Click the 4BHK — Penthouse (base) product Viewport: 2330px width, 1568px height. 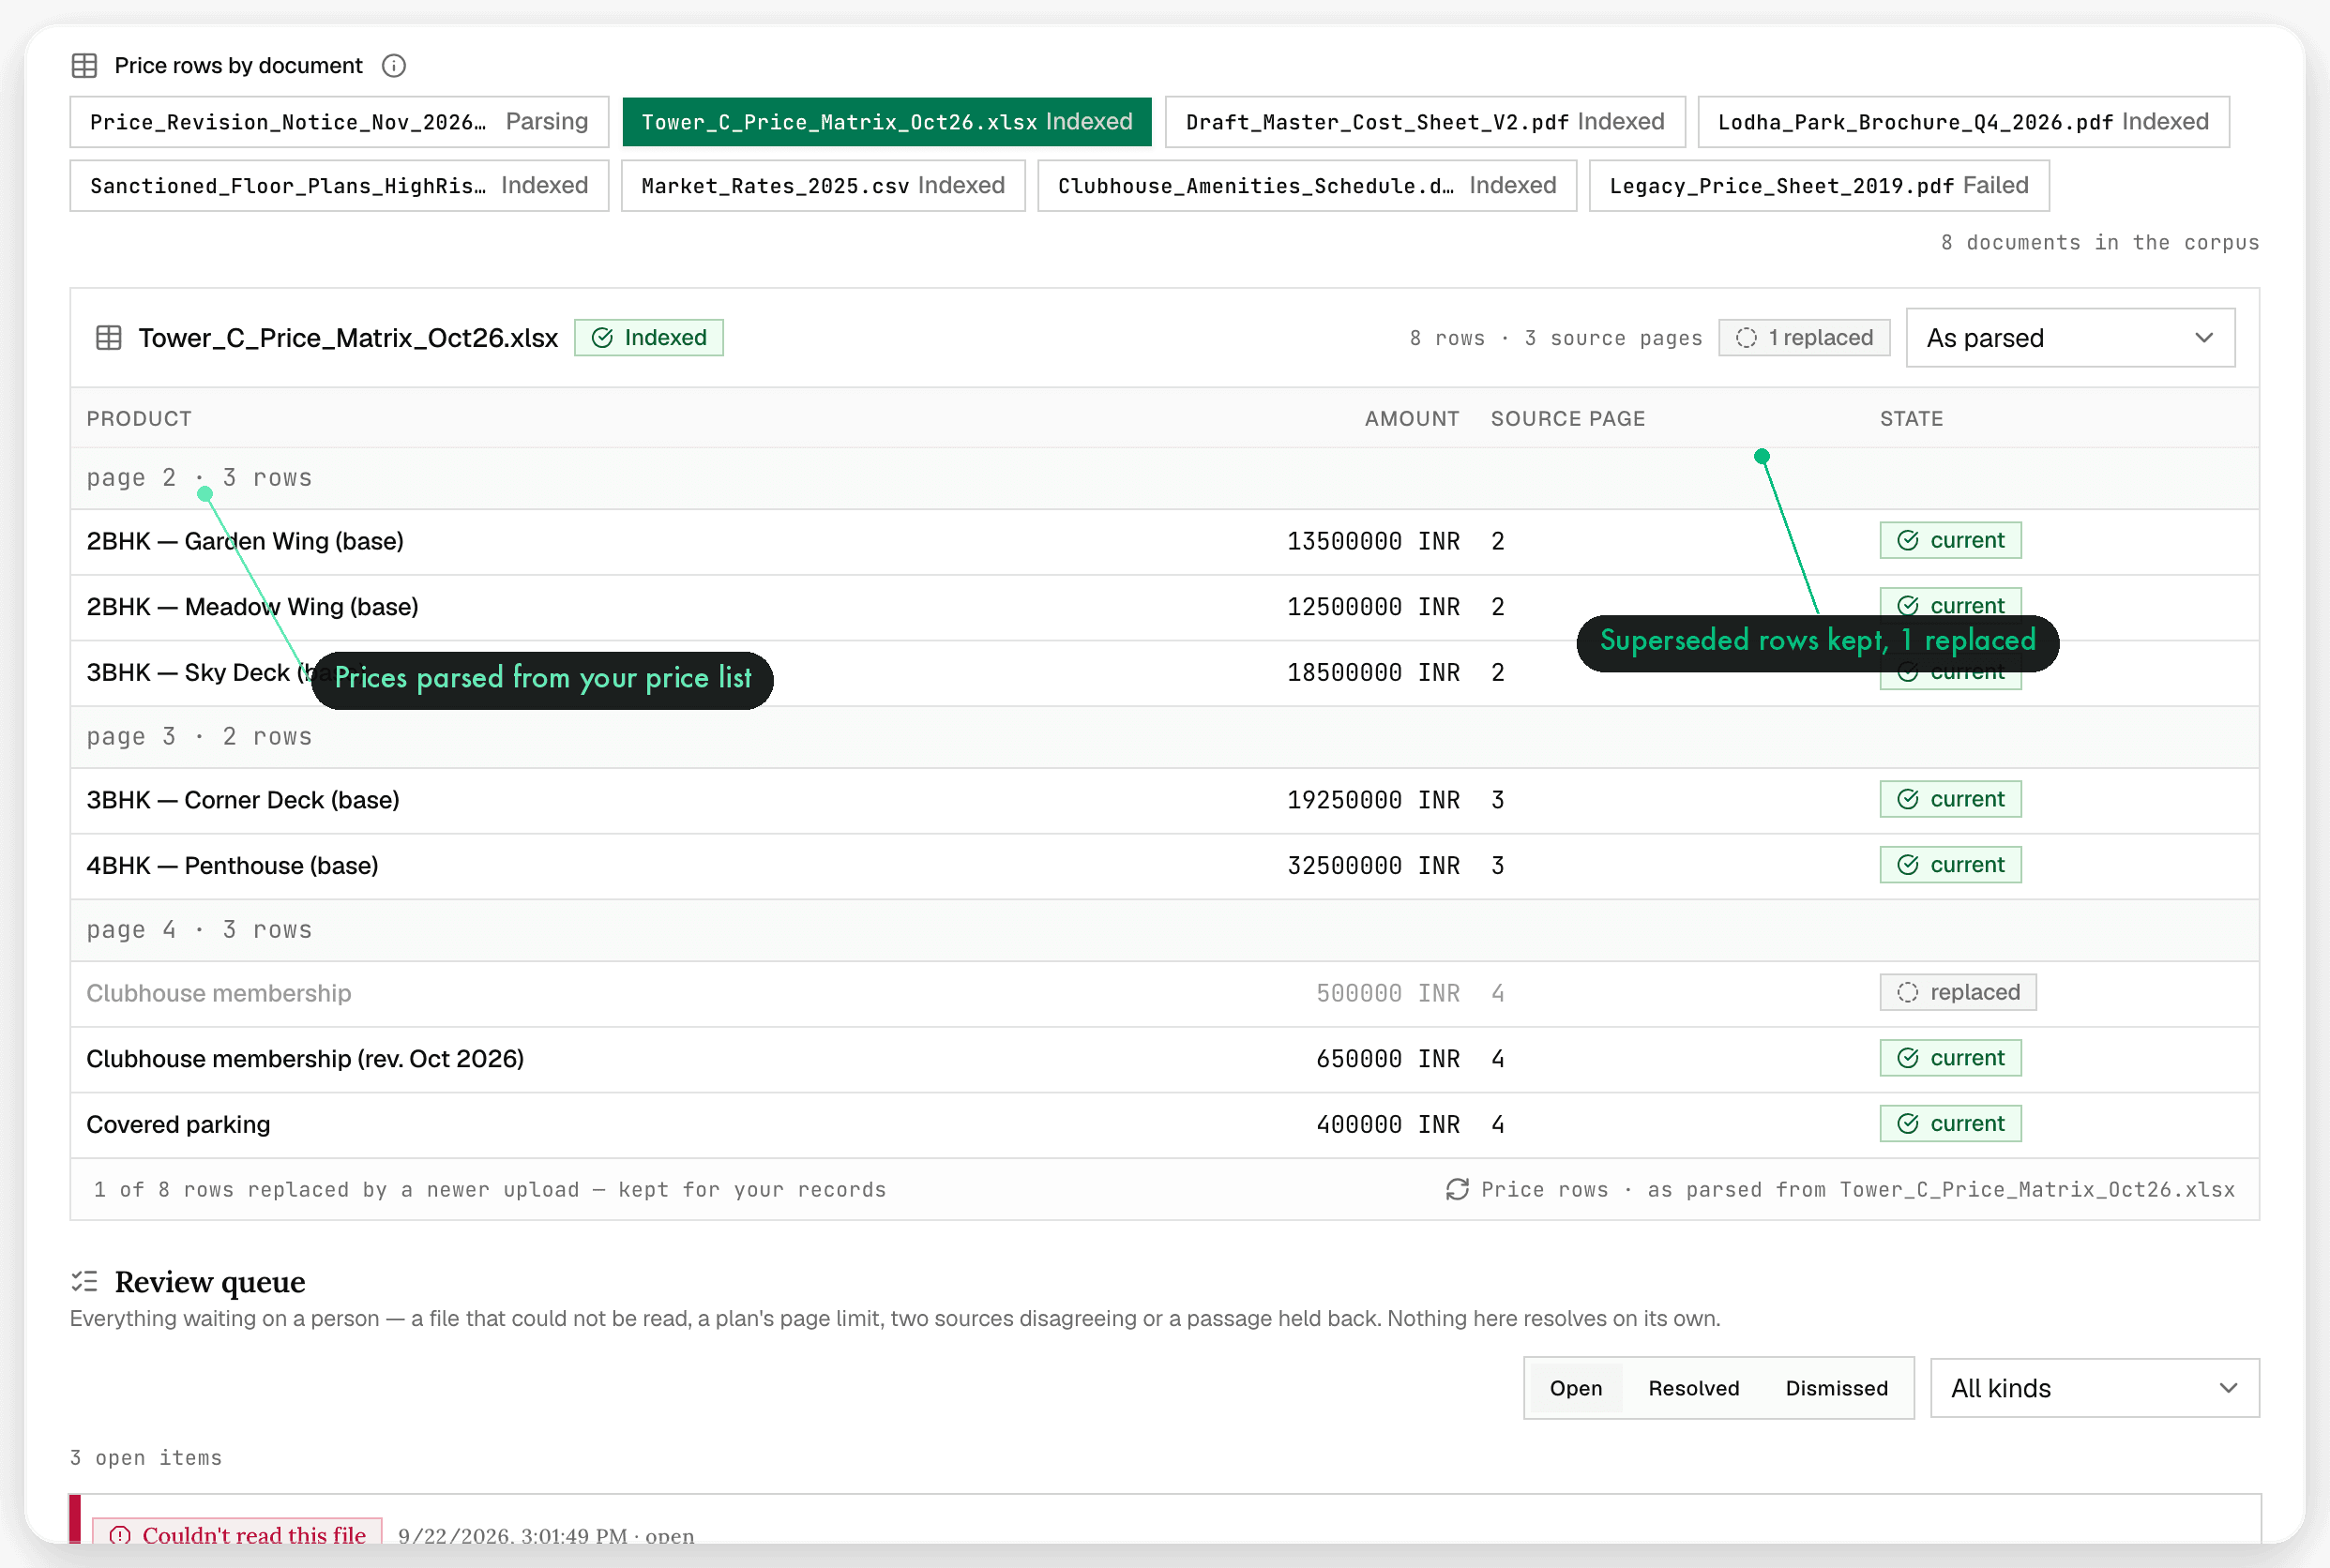pyautogui.click(x=232, y=865)
